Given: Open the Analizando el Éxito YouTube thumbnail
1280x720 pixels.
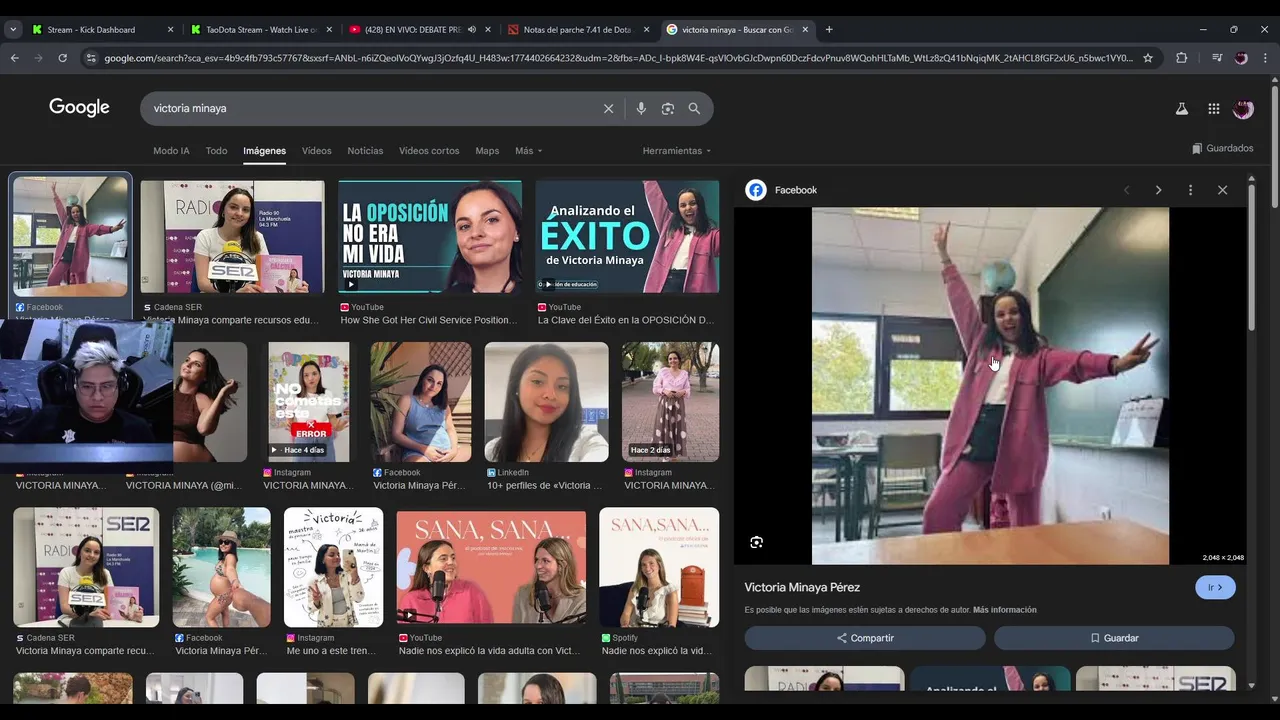Looking at the screenshot, I should (x=627, y=238).
